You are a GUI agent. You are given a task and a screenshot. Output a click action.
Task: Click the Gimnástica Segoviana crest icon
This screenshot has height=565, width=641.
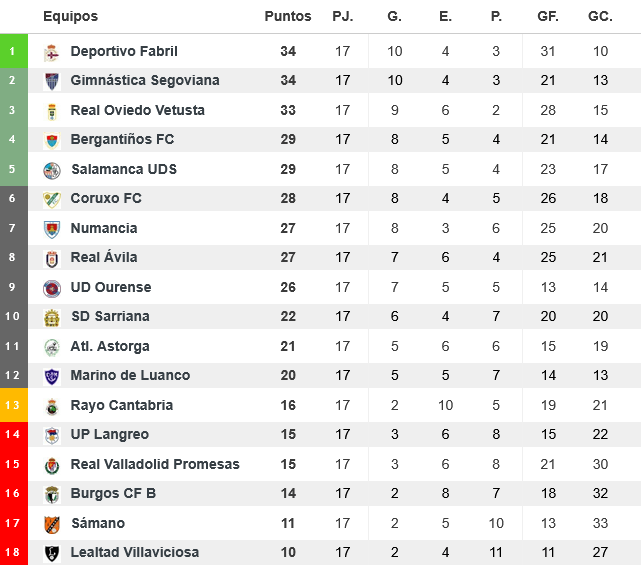tap(52, 81)
